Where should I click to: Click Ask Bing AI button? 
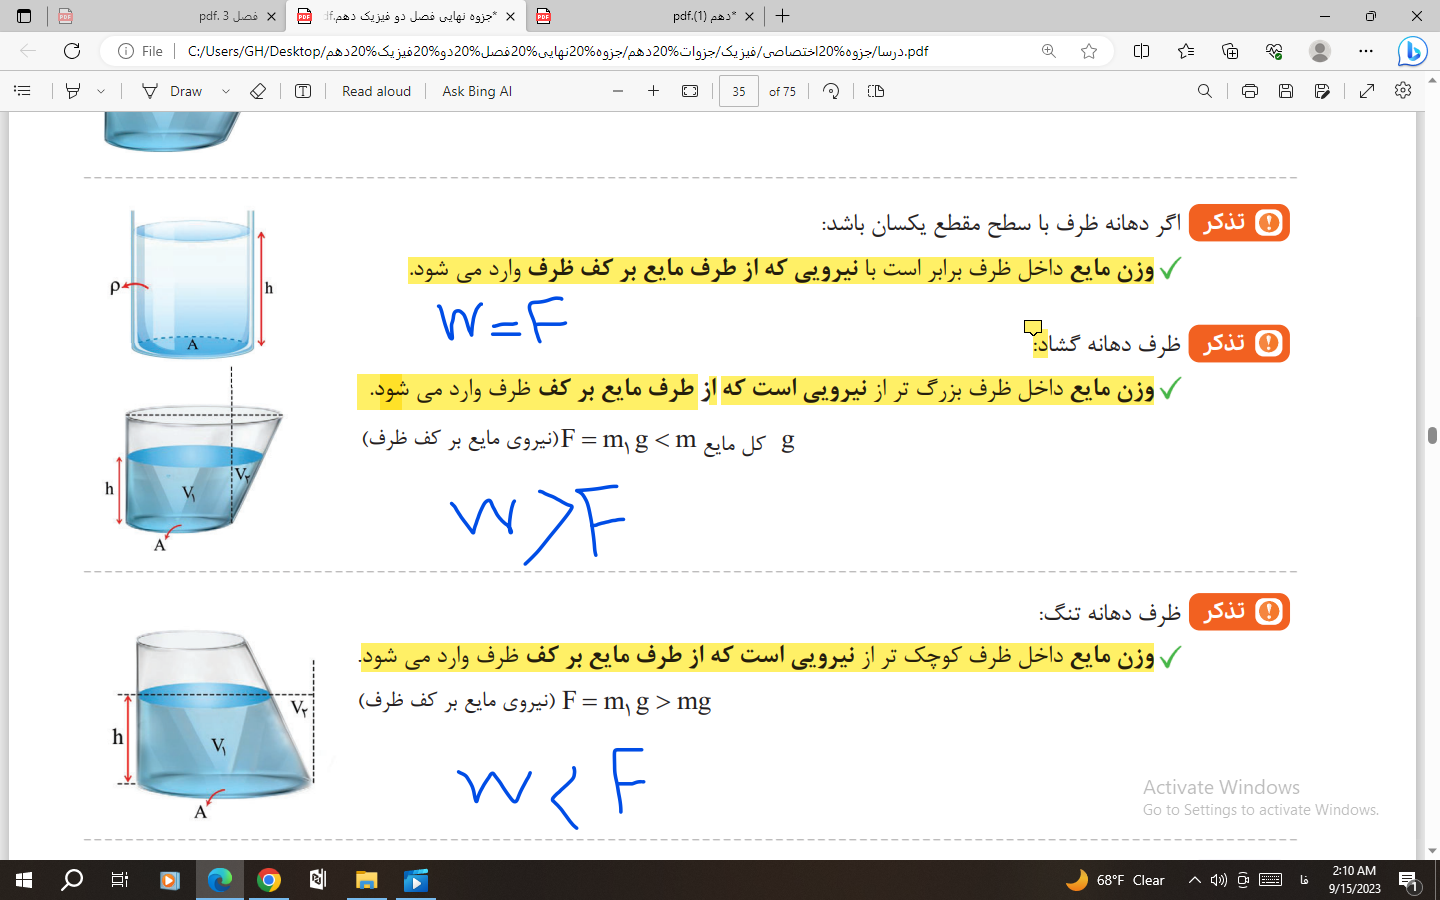click(x=477, y=91)
